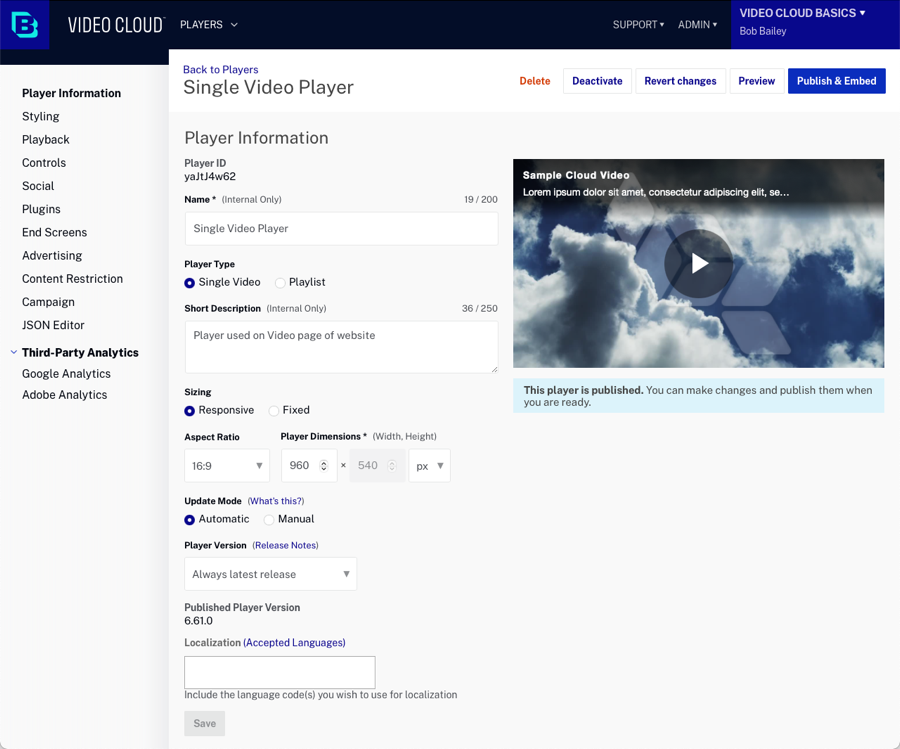Adjust the width 960 stepper arrows
900x749 pixels.
(324, 465)
